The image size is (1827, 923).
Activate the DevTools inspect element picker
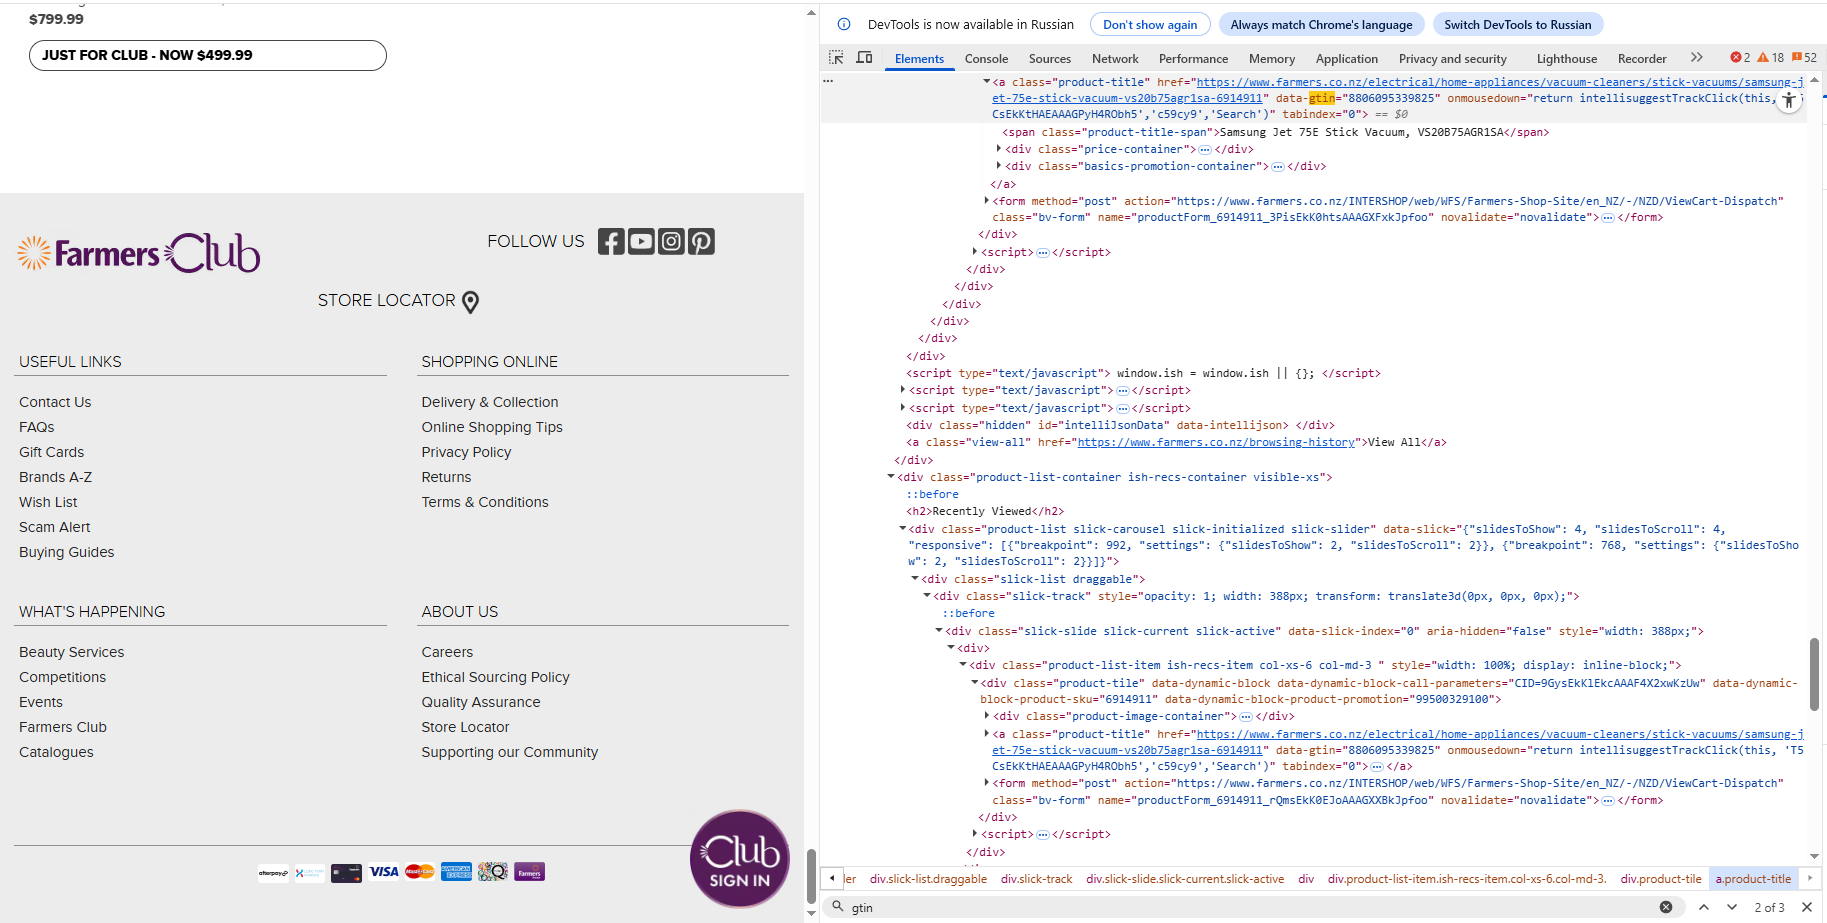tap(836, 58)
